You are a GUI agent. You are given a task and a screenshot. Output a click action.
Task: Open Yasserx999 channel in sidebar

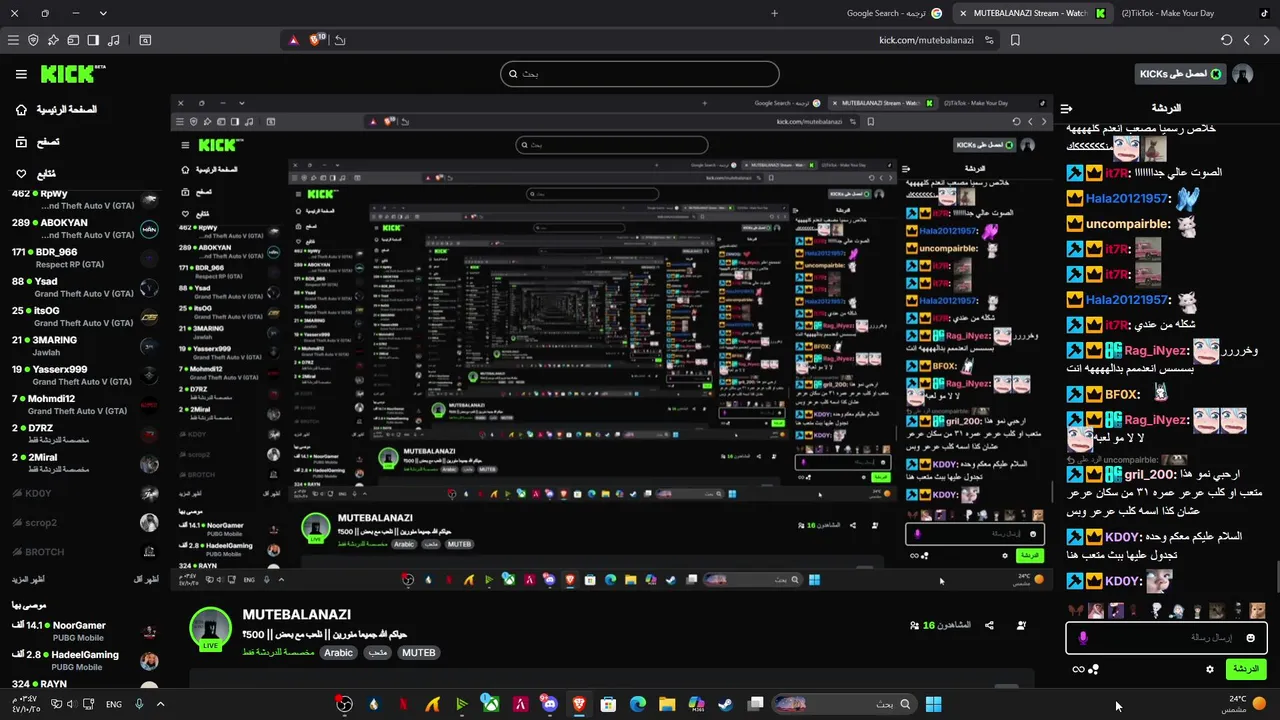[x=84, y=376]
